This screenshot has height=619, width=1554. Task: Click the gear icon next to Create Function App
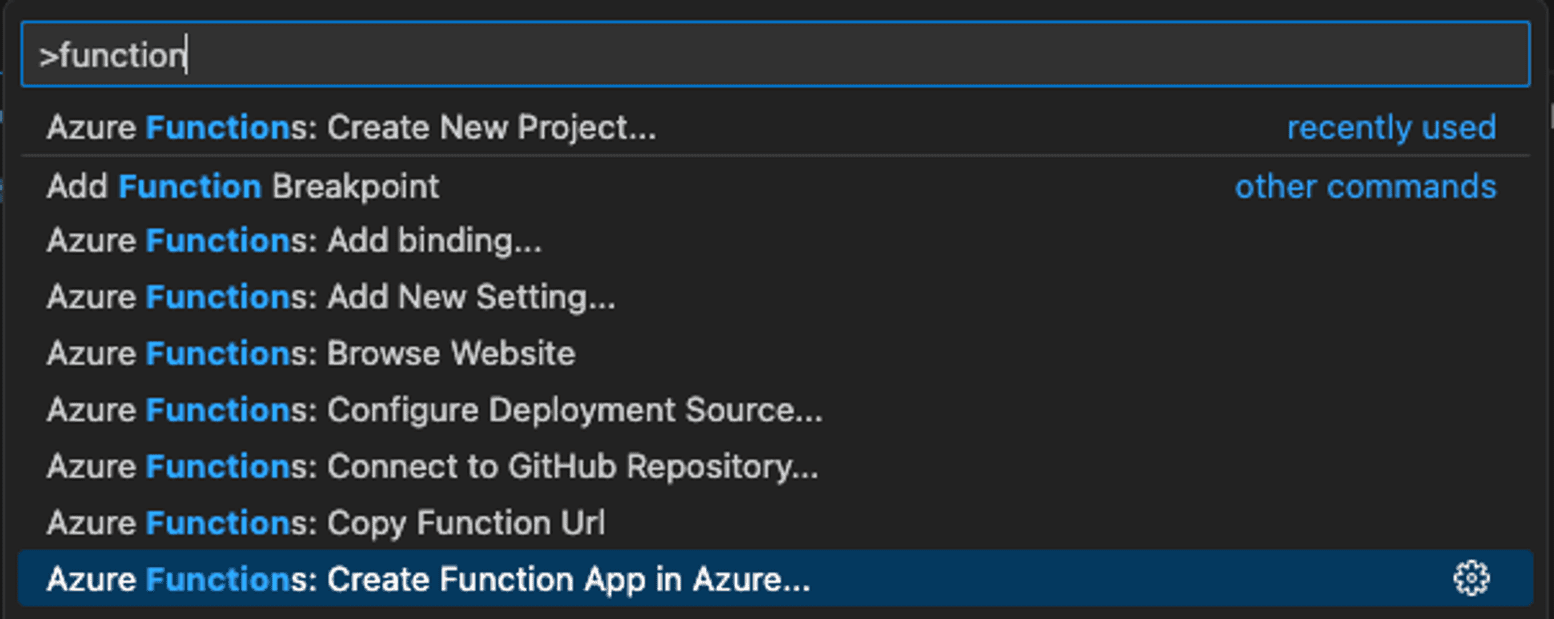[1470, 578]
